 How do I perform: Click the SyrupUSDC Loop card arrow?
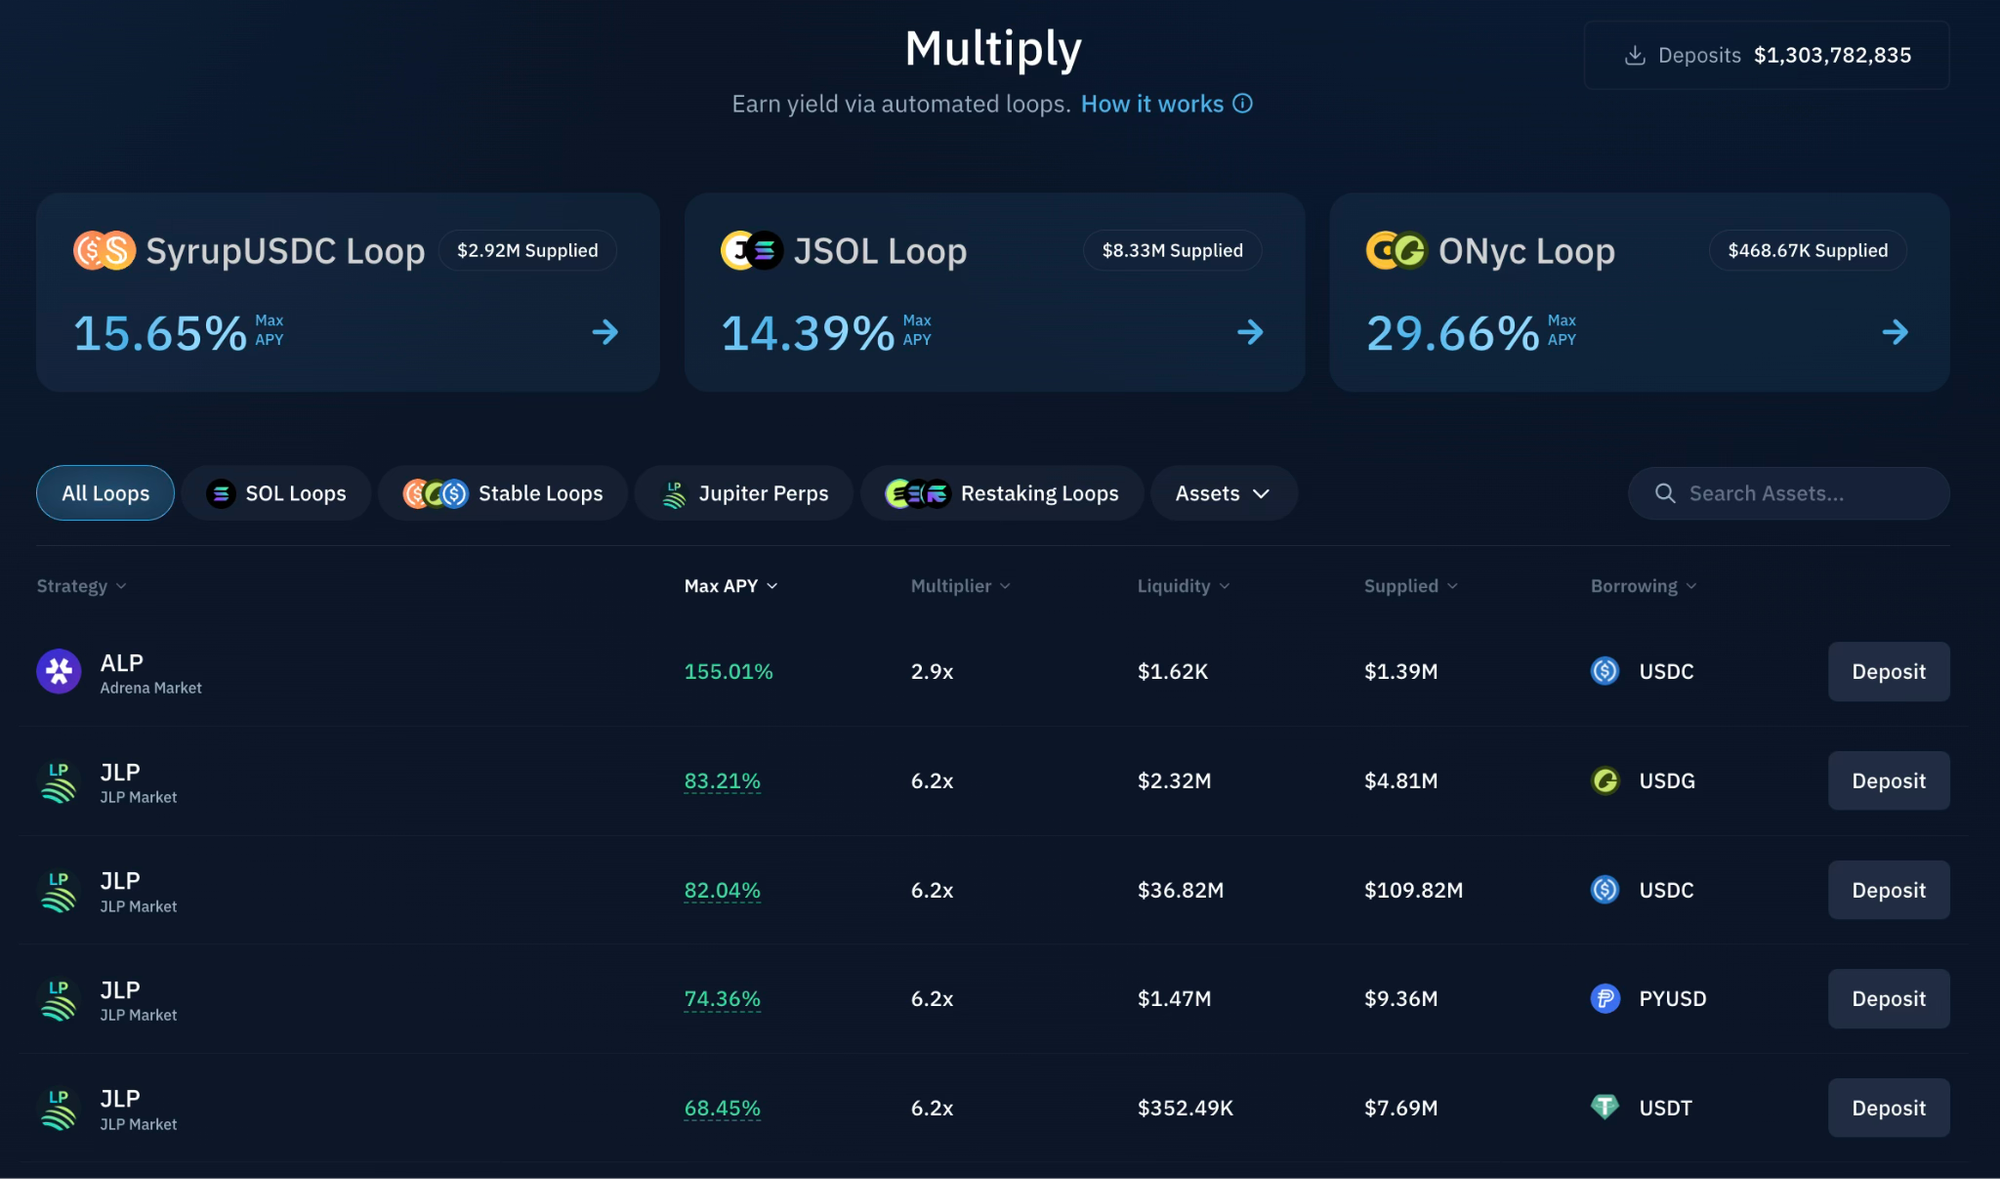(605, 332)
